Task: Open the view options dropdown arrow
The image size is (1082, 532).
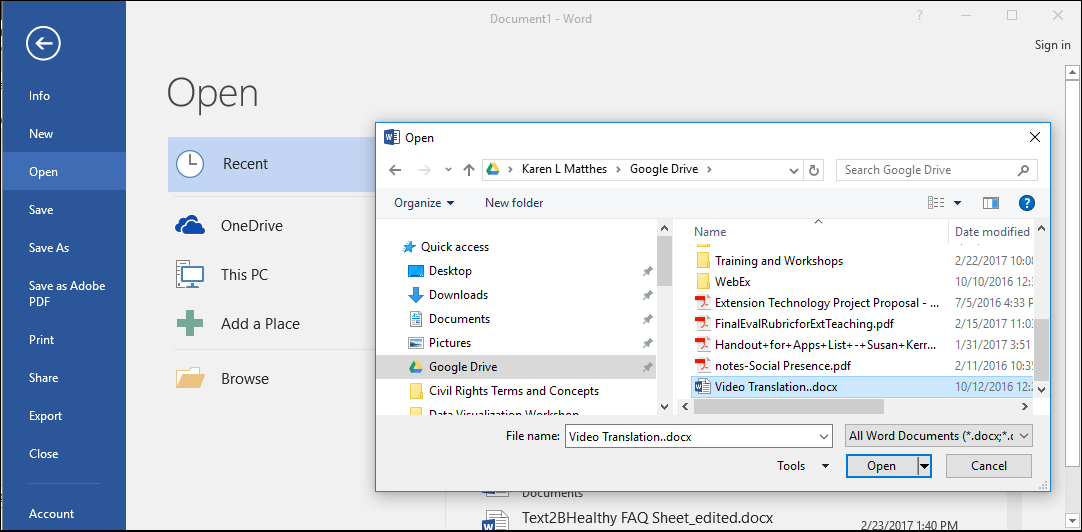Action: tap(957, 203)
